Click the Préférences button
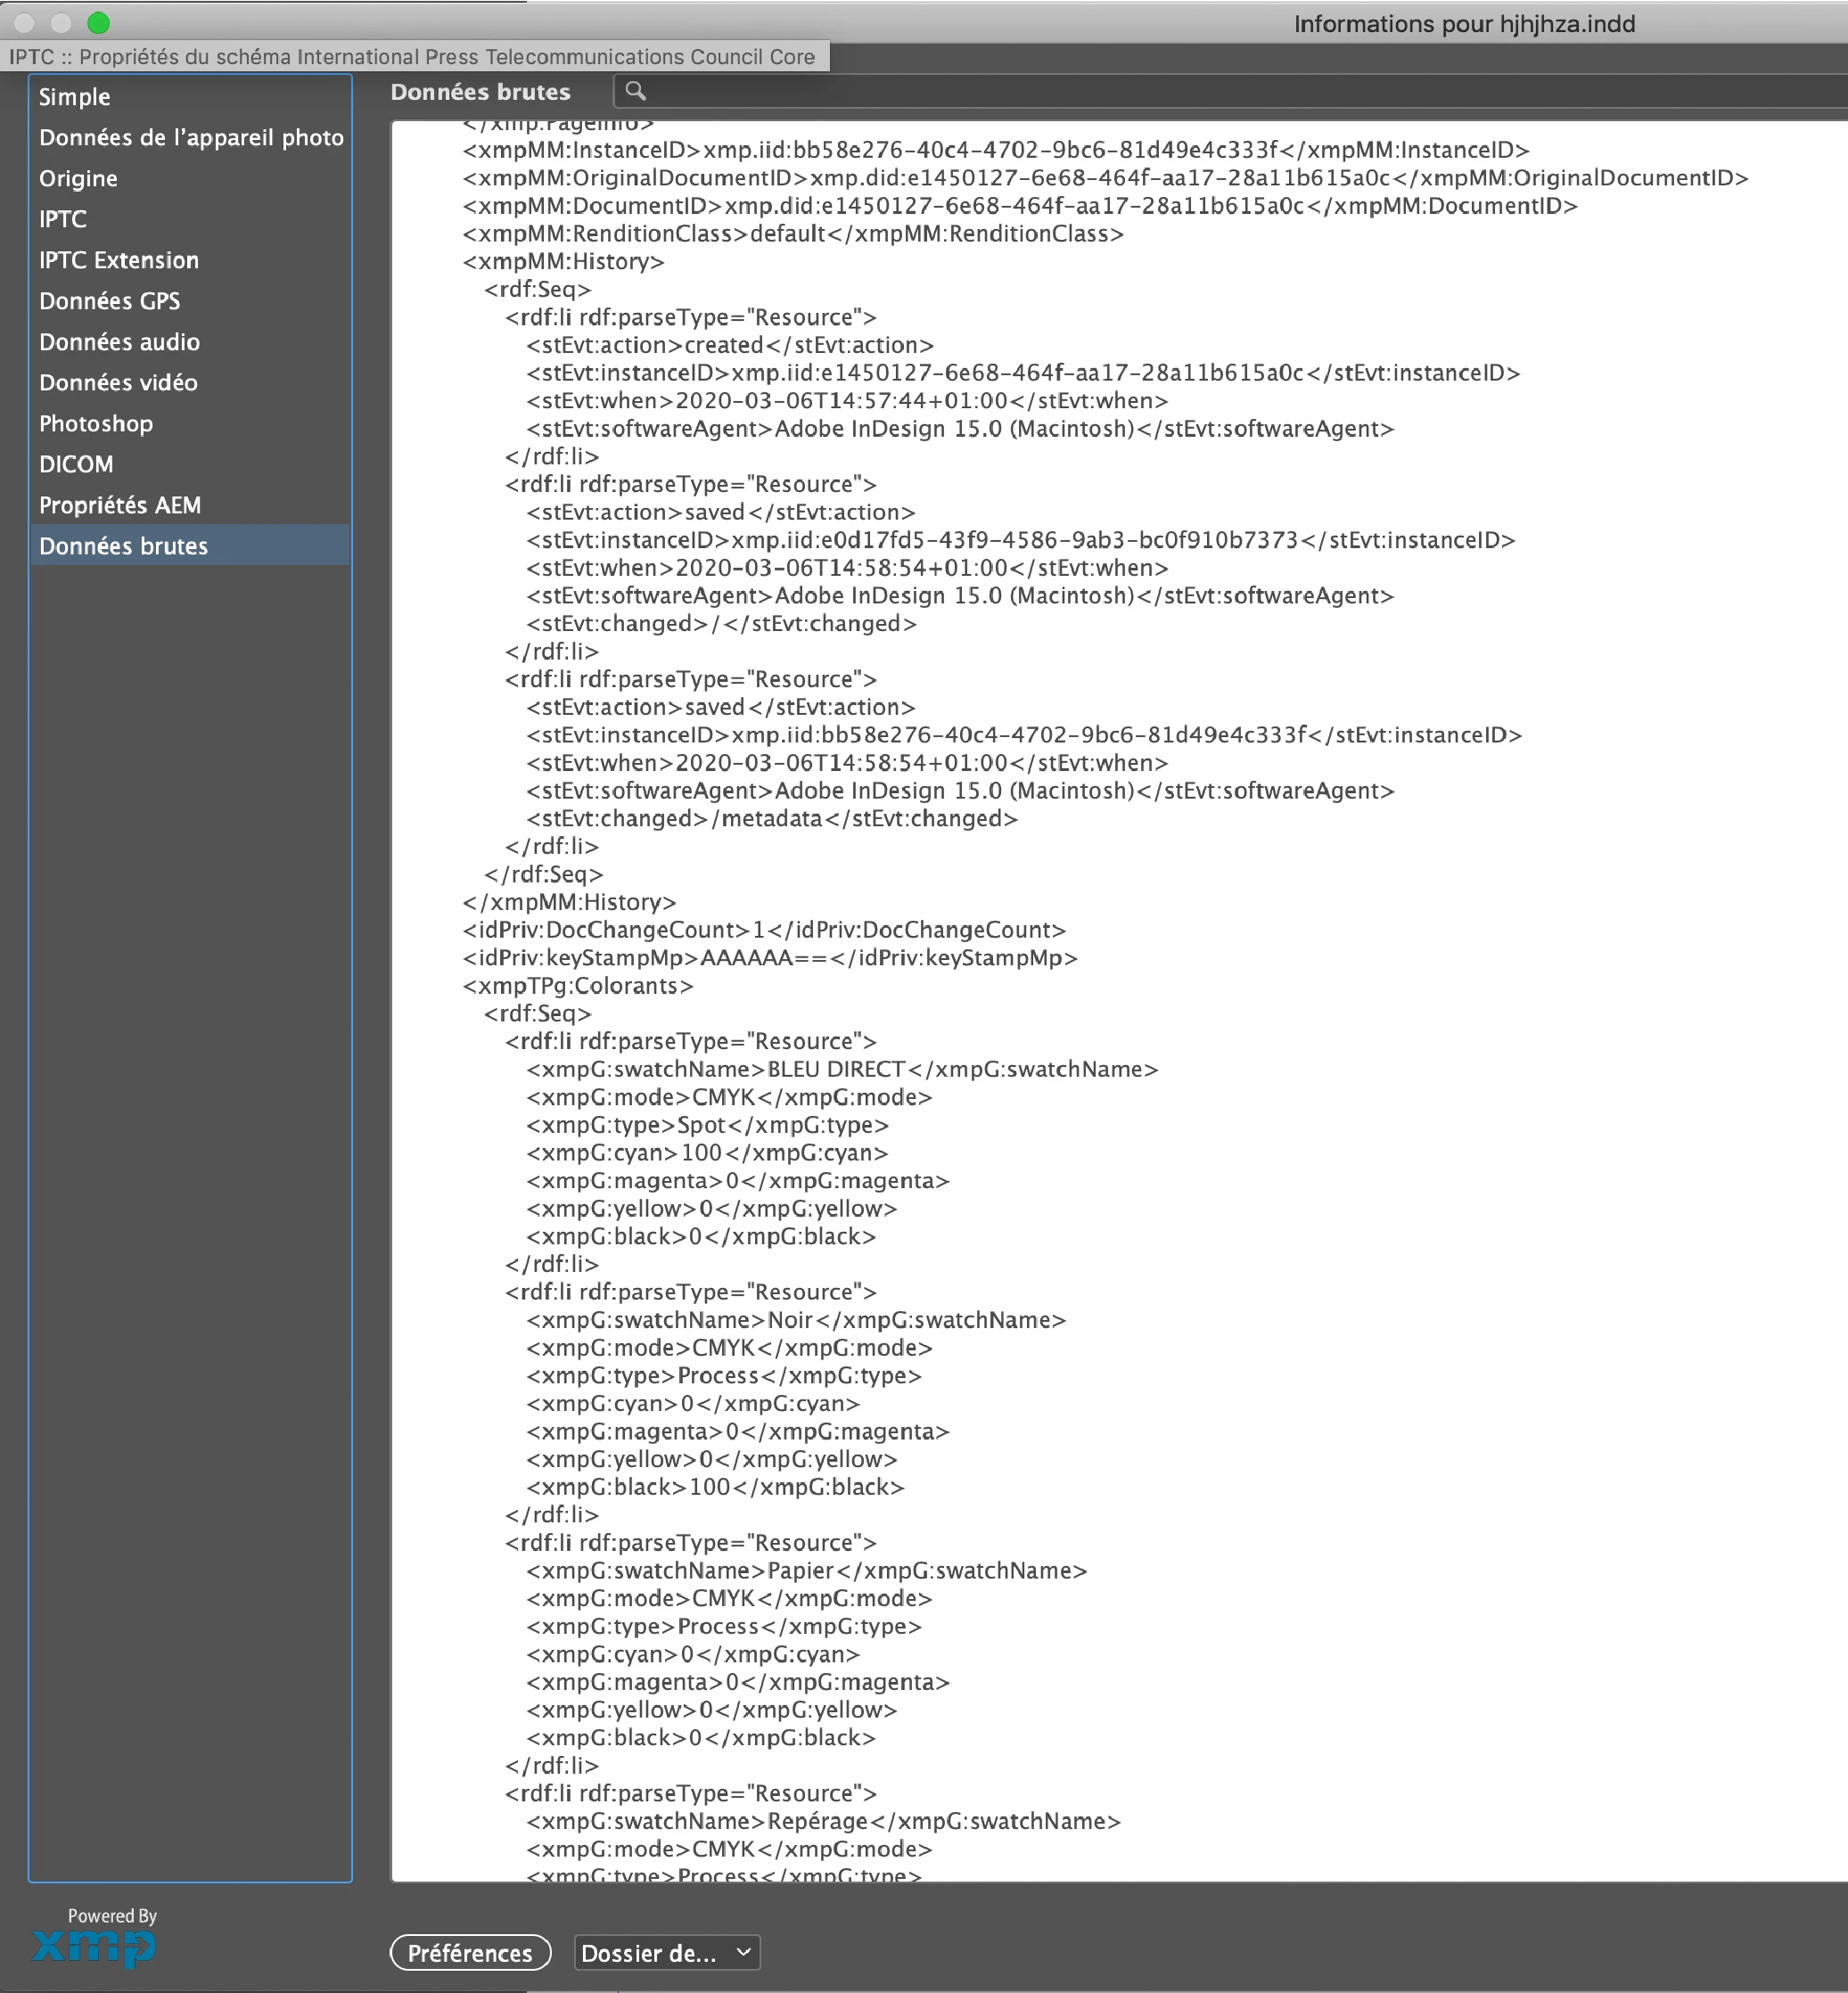 pyautogui.click(x=470, y=1952)
